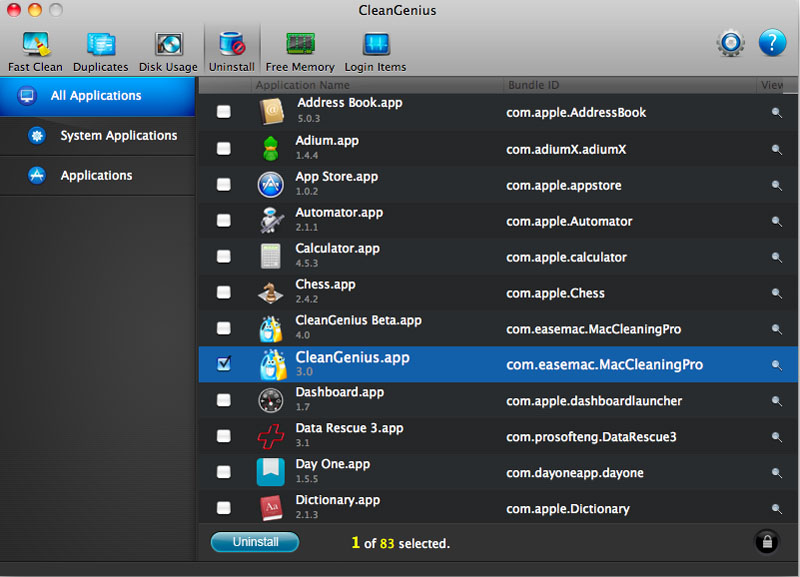View Day One.app with its magnifier icon
The width and height of the screenshot is (800, 577).
(x=777, y=473)
